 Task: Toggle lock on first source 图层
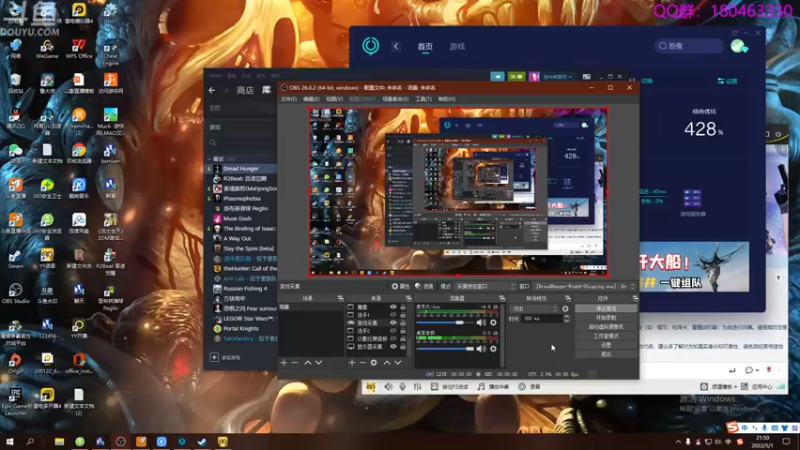(403, 307)
